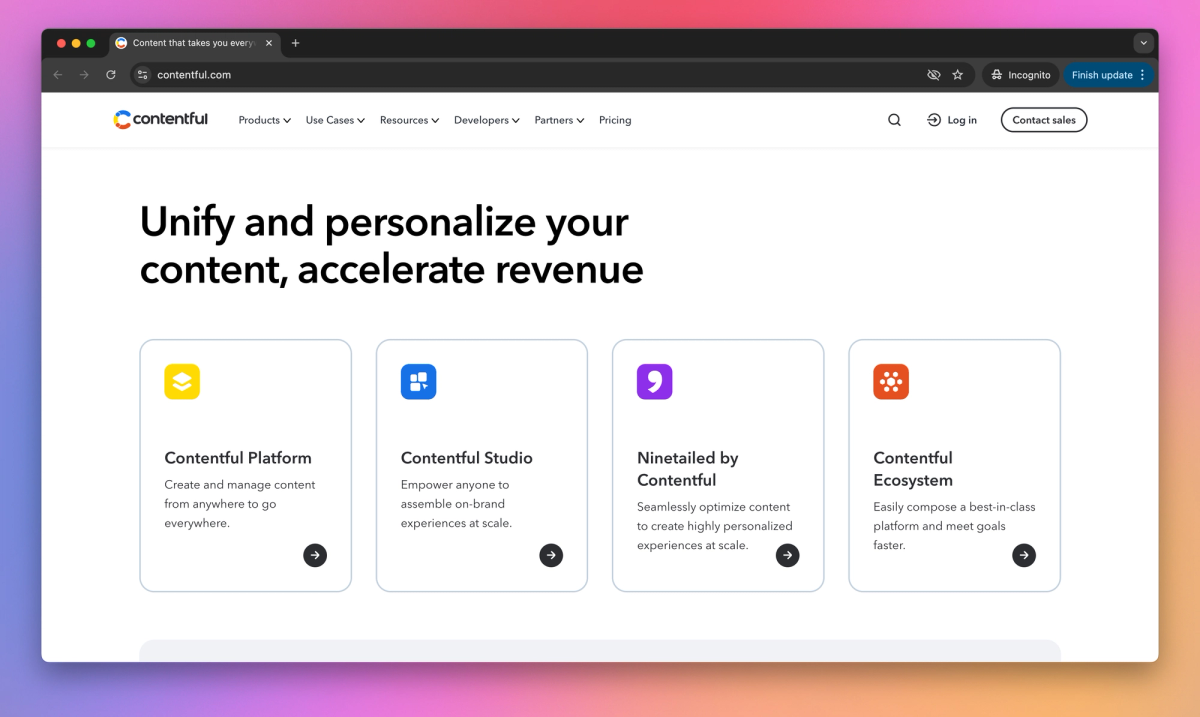Open the Pricing page link

tap(615, 120)
